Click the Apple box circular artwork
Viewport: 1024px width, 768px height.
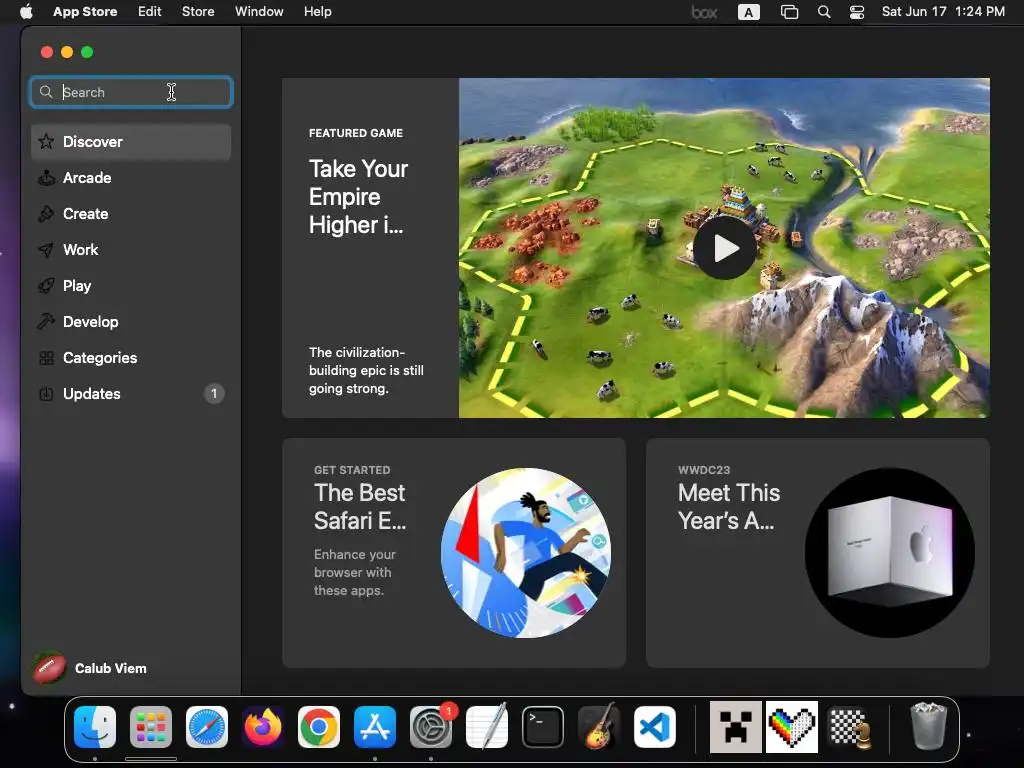pos(889,552)
